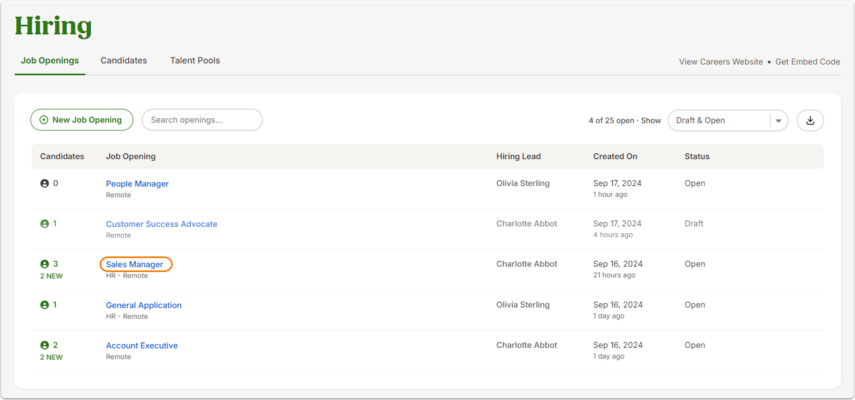Click the Created On column header

pyautogui.click(x=615, y=156)
